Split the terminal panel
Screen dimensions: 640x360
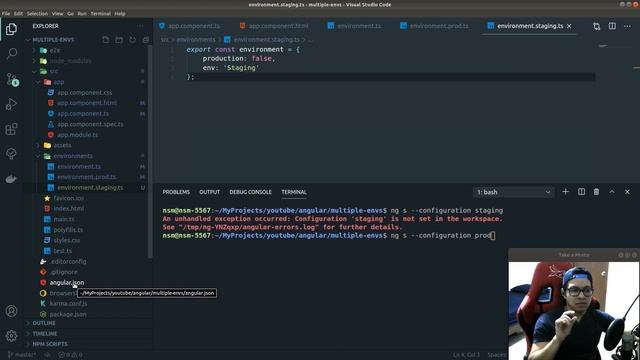581,192
